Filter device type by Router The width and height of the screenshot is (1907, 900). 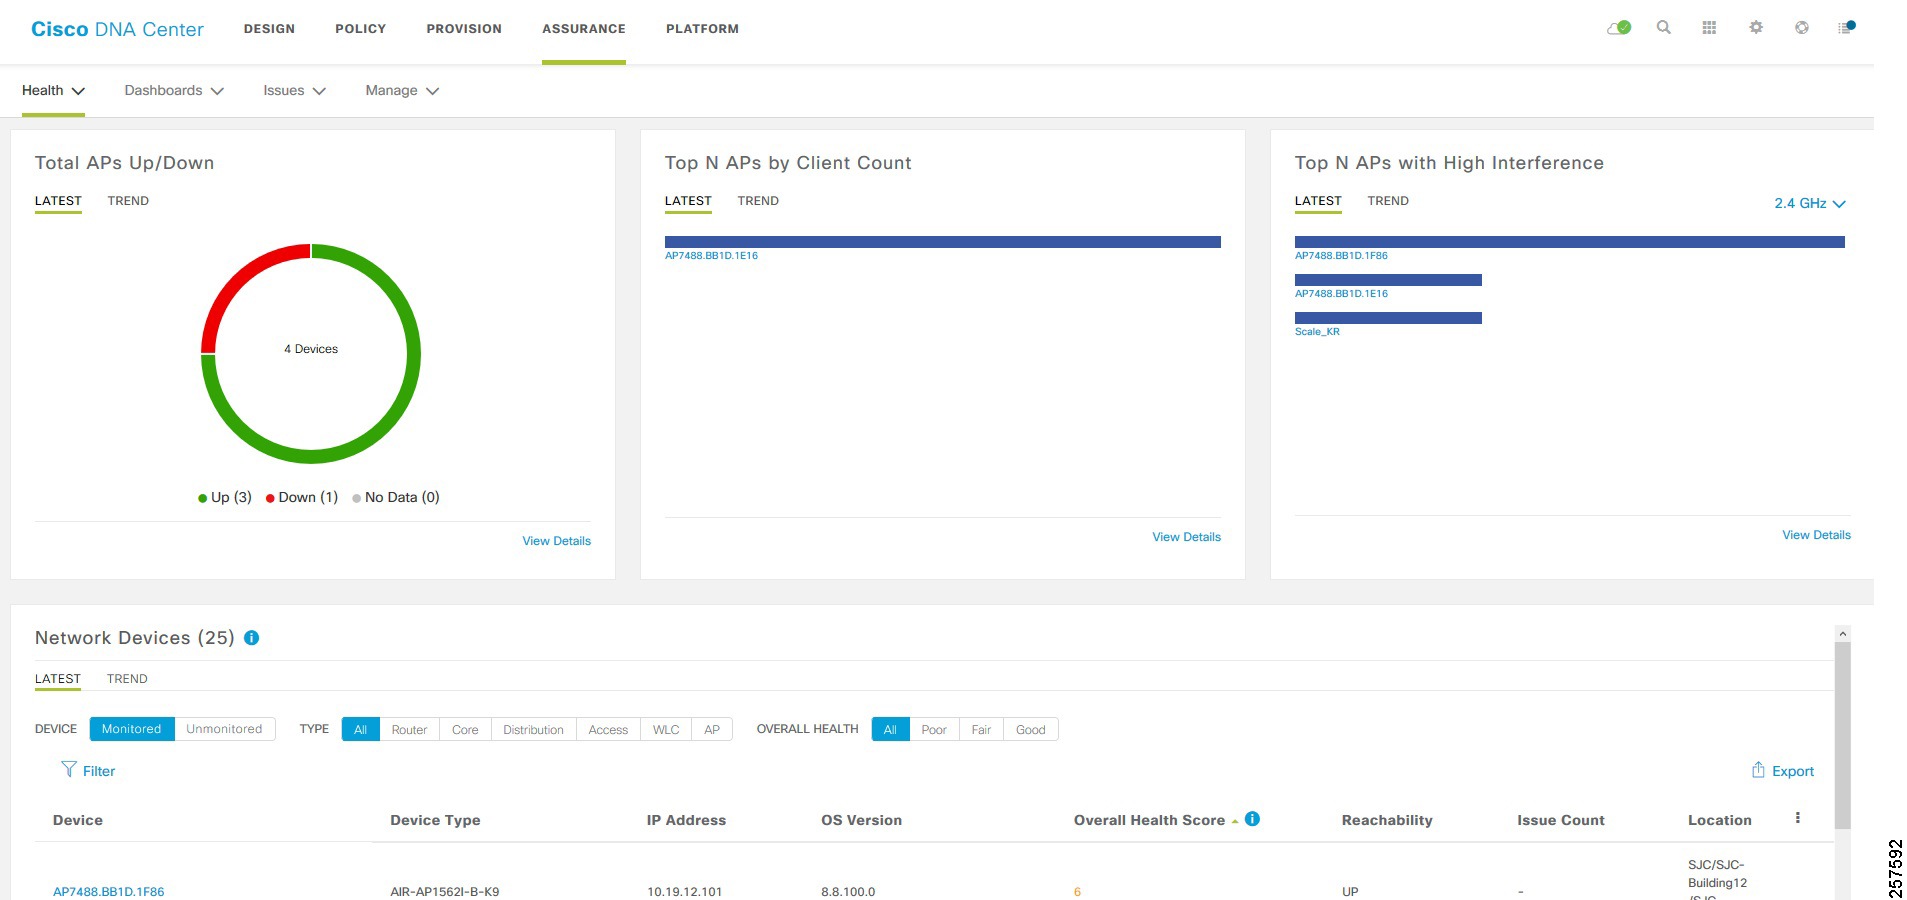[x=409, y=729]
